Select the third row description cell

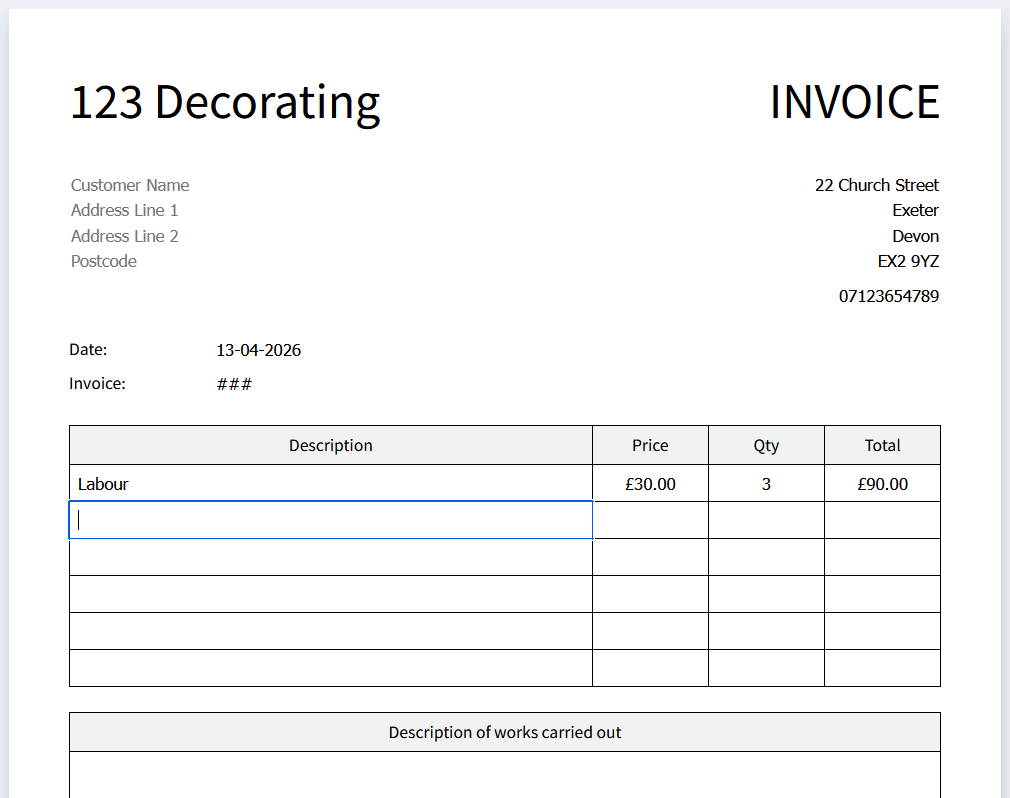coord(330,557)
